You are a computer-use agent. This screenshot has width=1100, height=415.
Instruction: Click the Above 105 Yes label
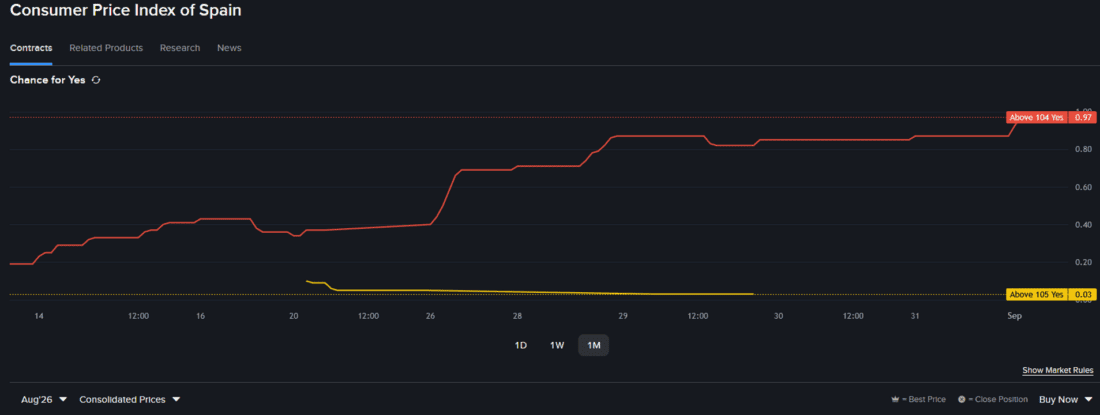(x=1037, y=294)
